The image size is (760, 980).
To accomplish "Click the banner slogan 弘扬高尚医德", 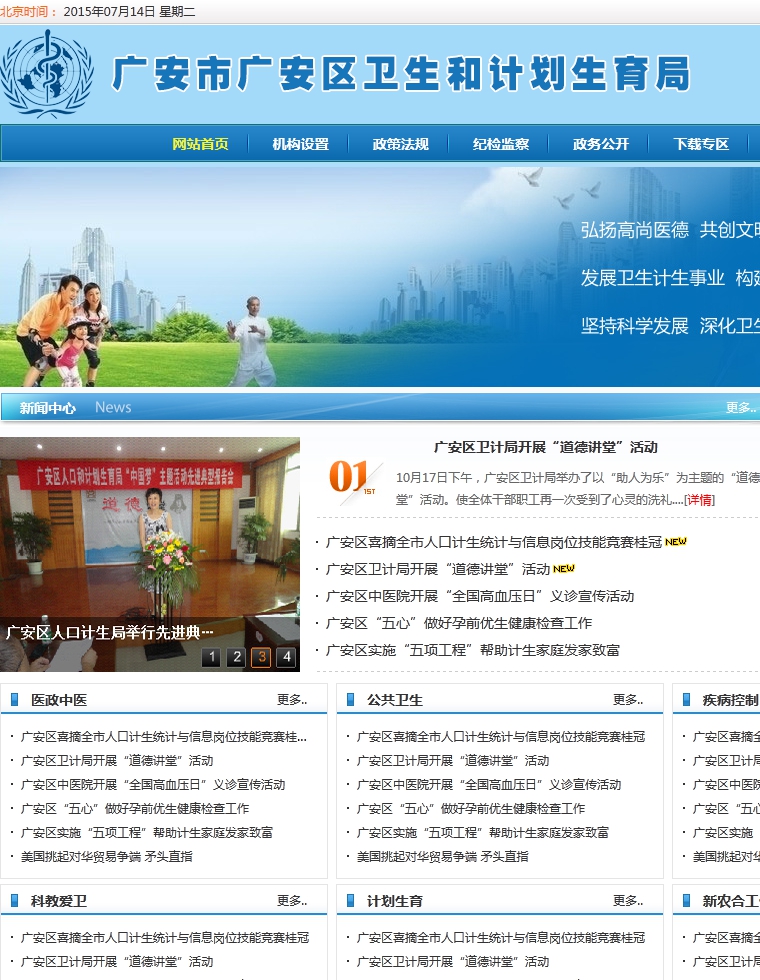I will click(634, 229).
